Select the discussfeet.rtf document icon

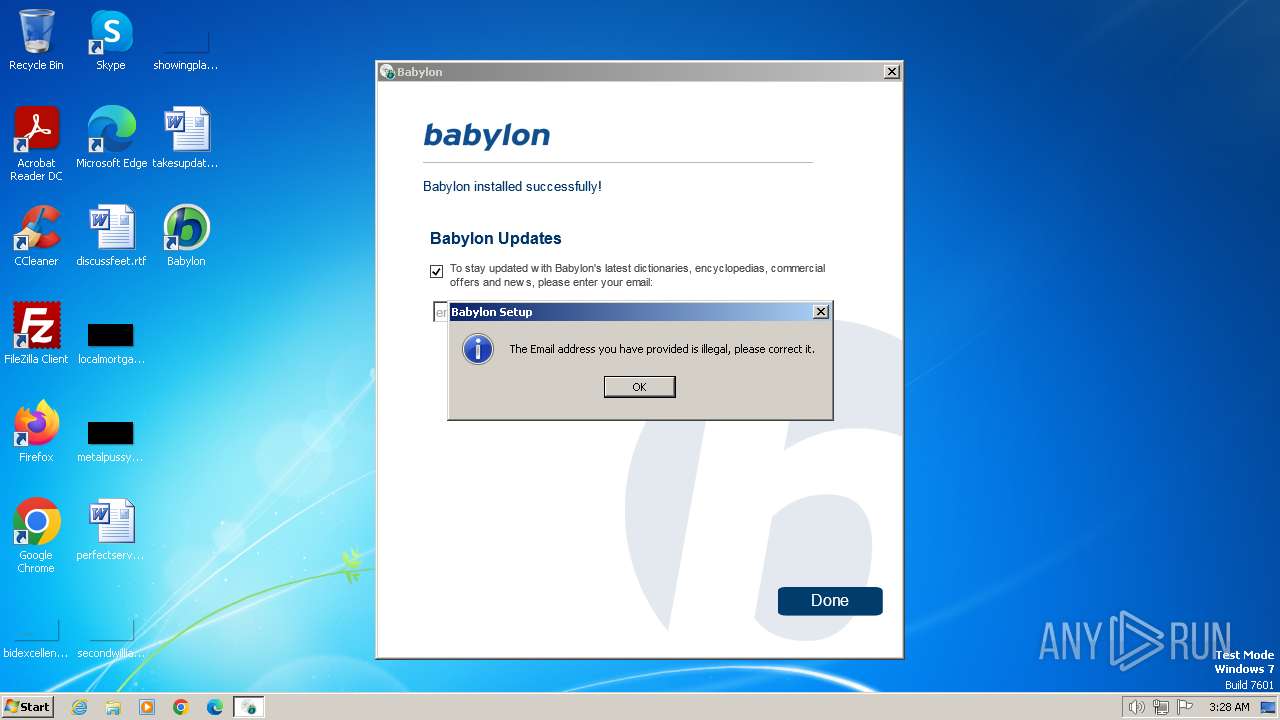pos(111,236)
